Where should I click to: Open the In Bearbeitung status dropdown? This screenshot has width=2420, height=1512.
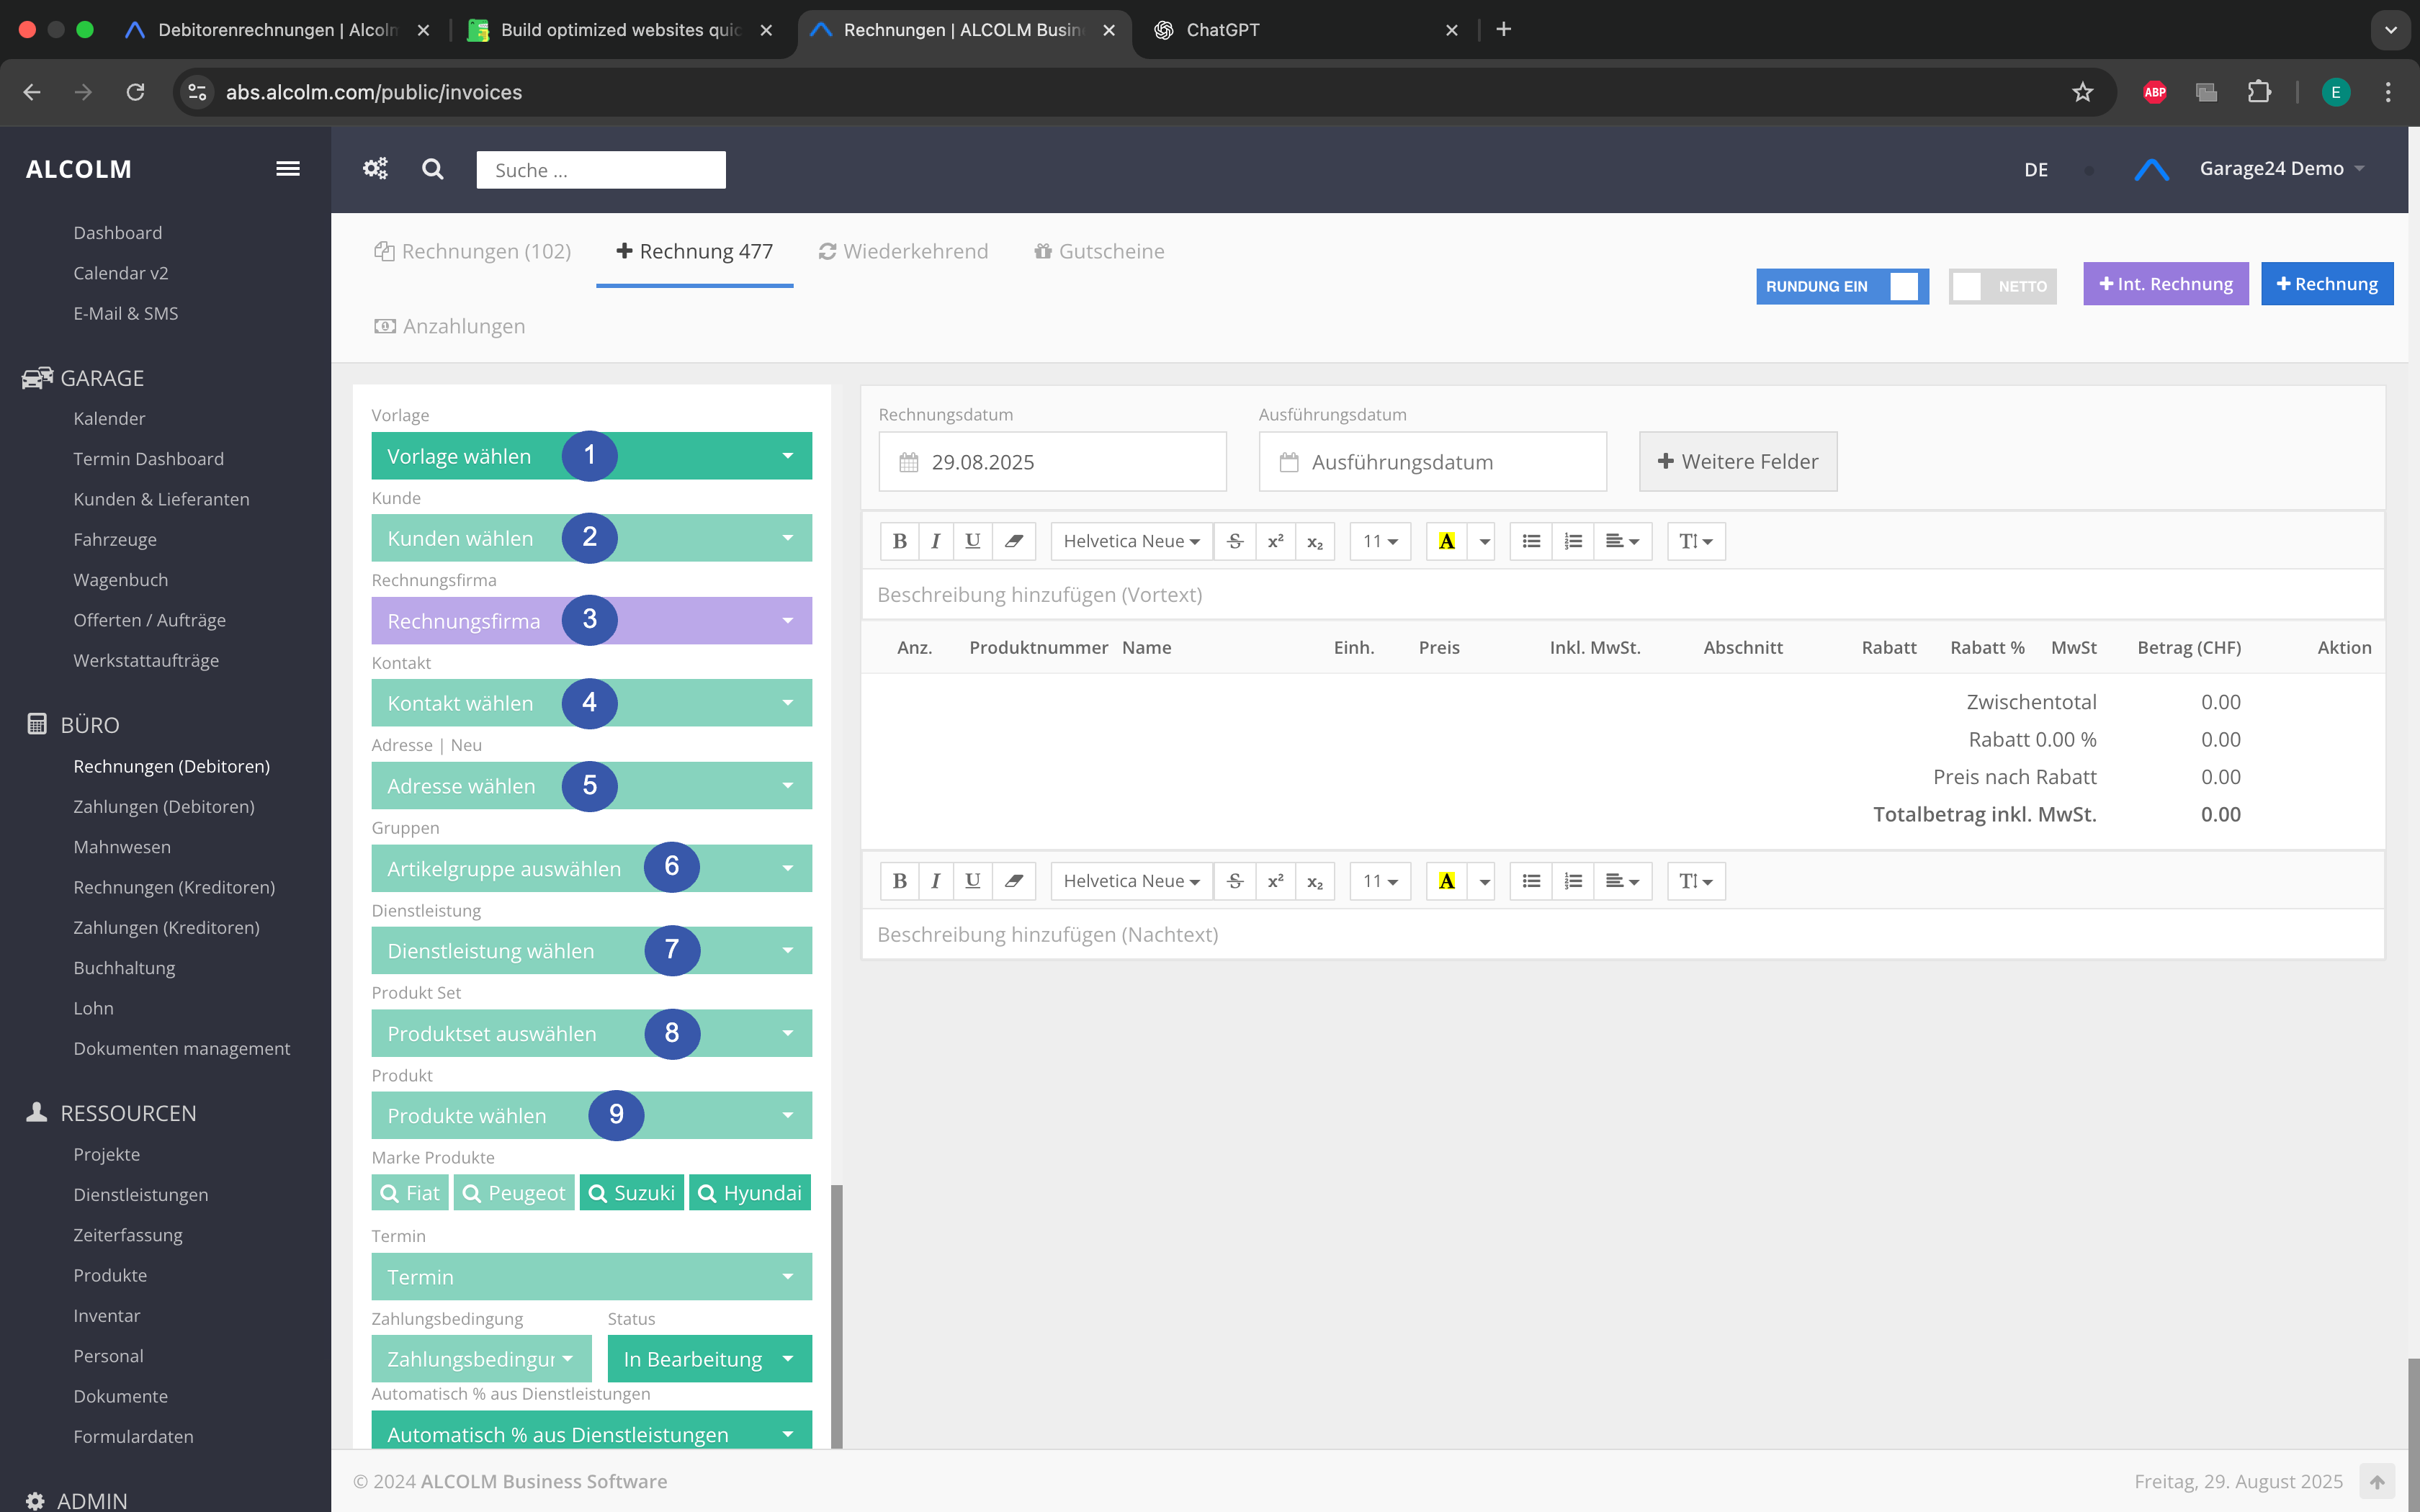tap(709, 1359)
